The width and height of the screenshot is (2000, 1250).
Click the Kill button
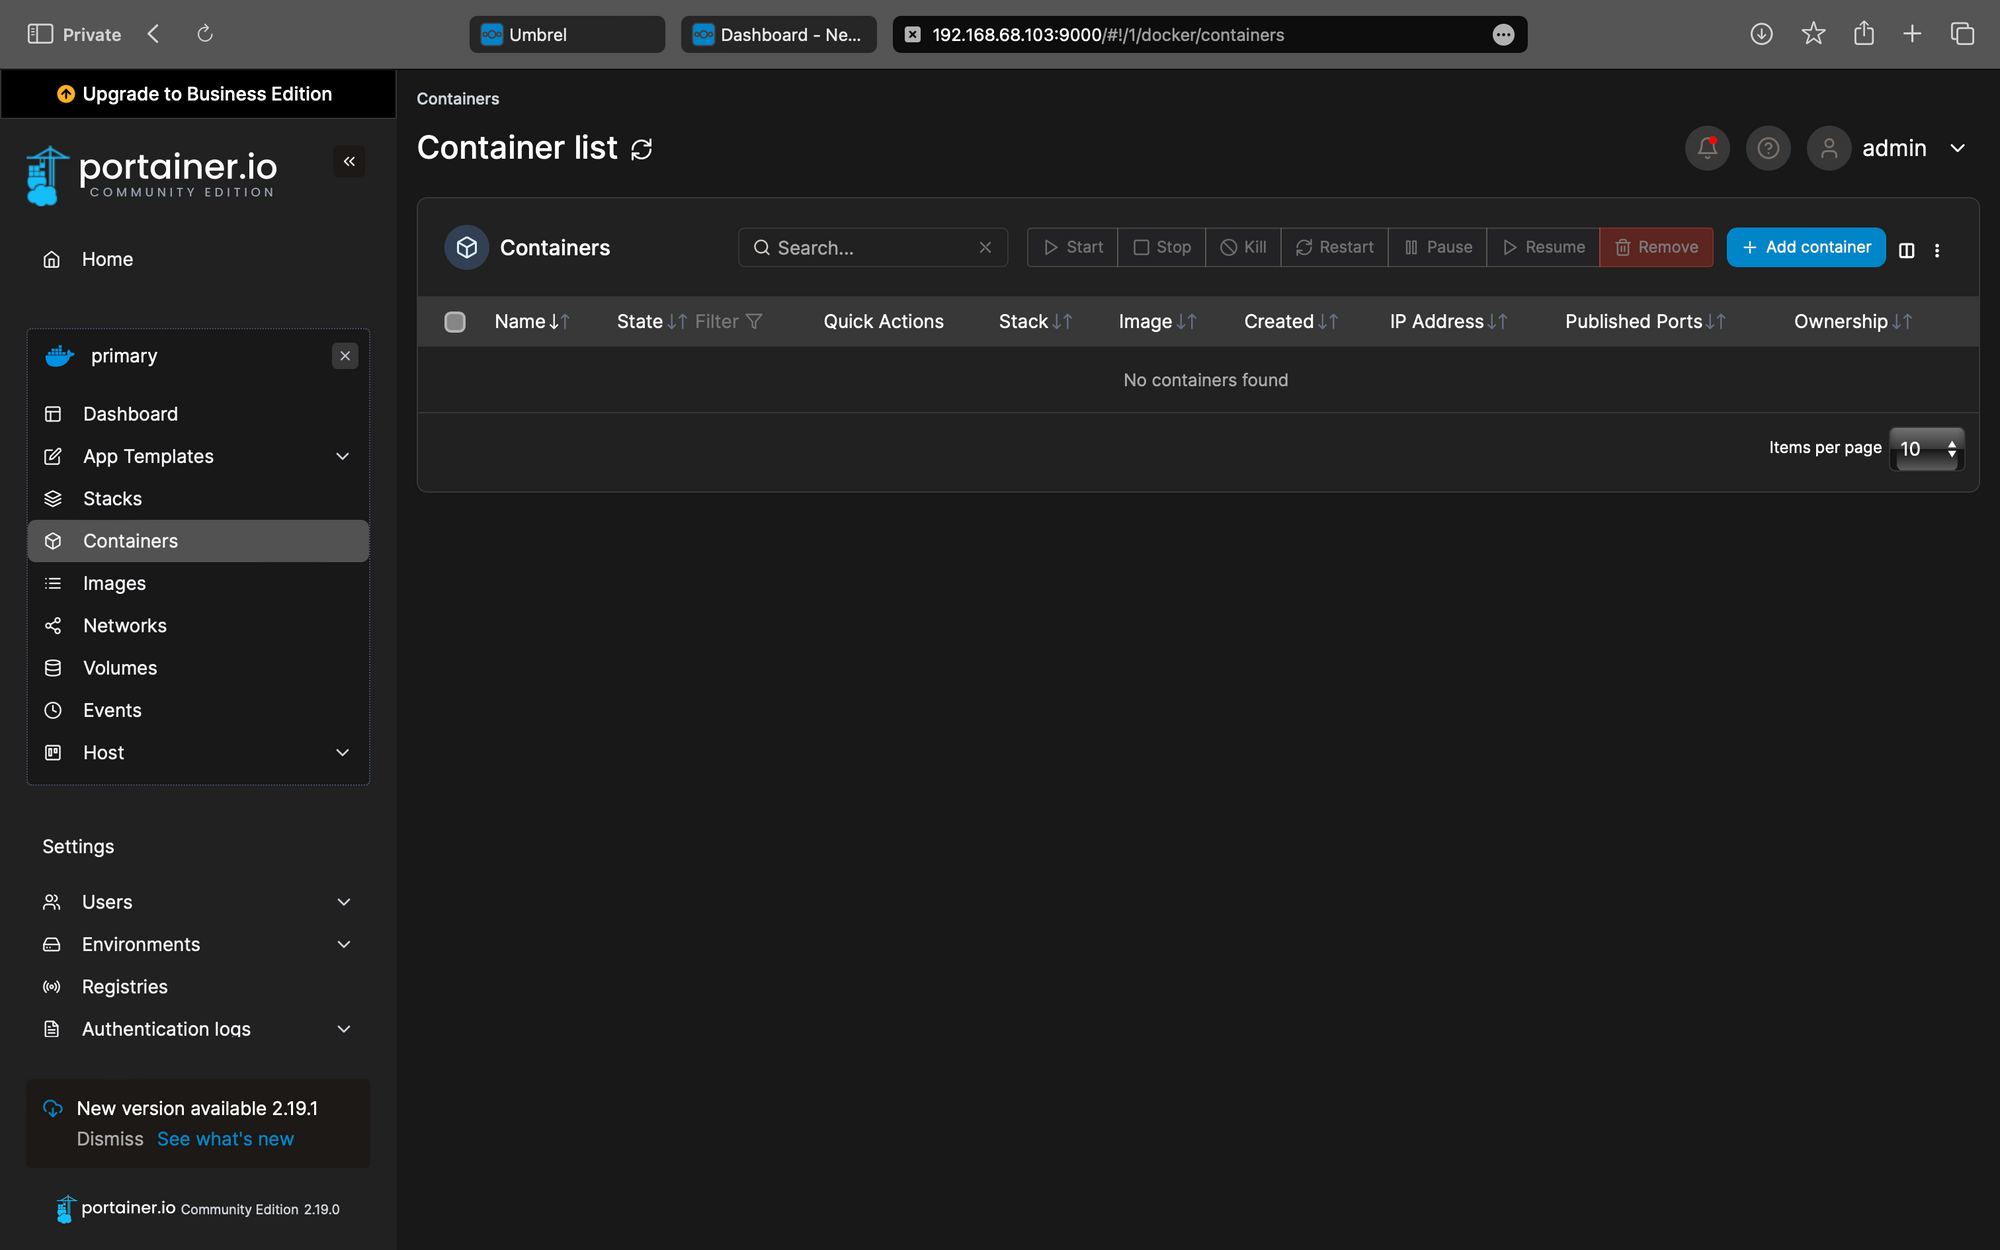(x=1243, y=247)
